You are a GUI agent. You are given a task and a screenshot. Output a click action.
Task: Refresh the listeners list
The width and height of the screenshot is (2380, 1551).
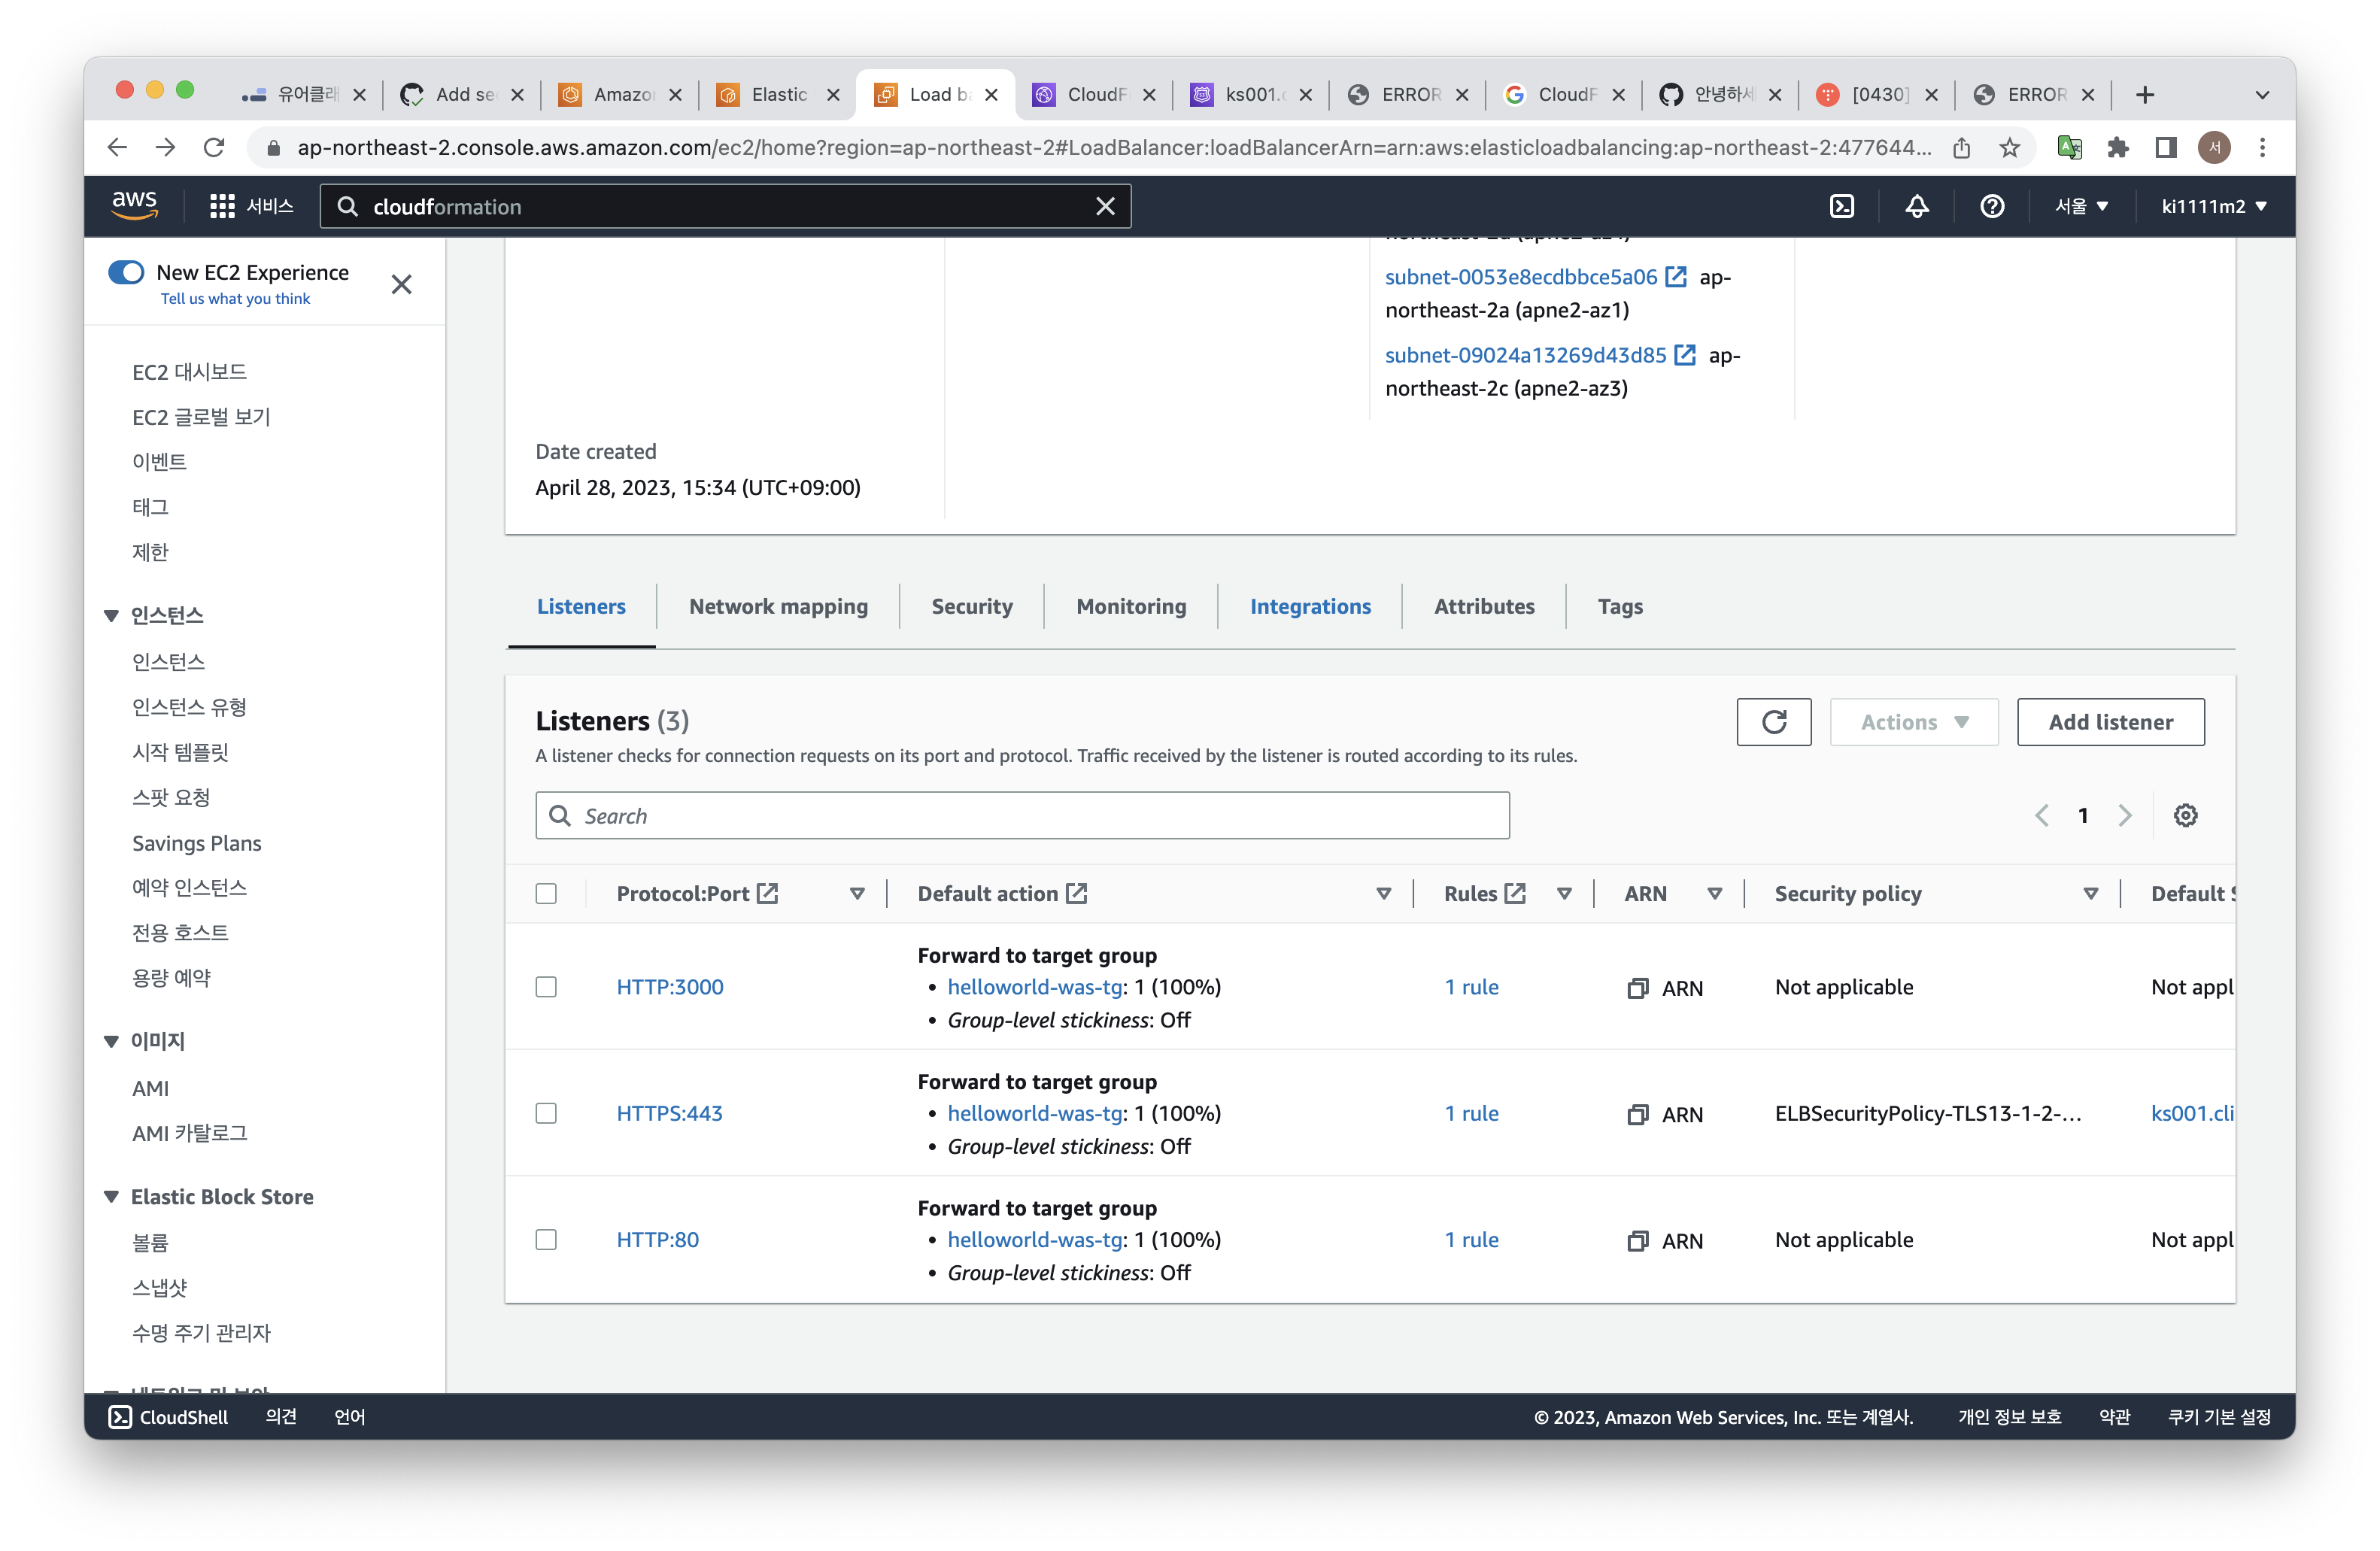pyautogui.click(x=1773, y=722)
